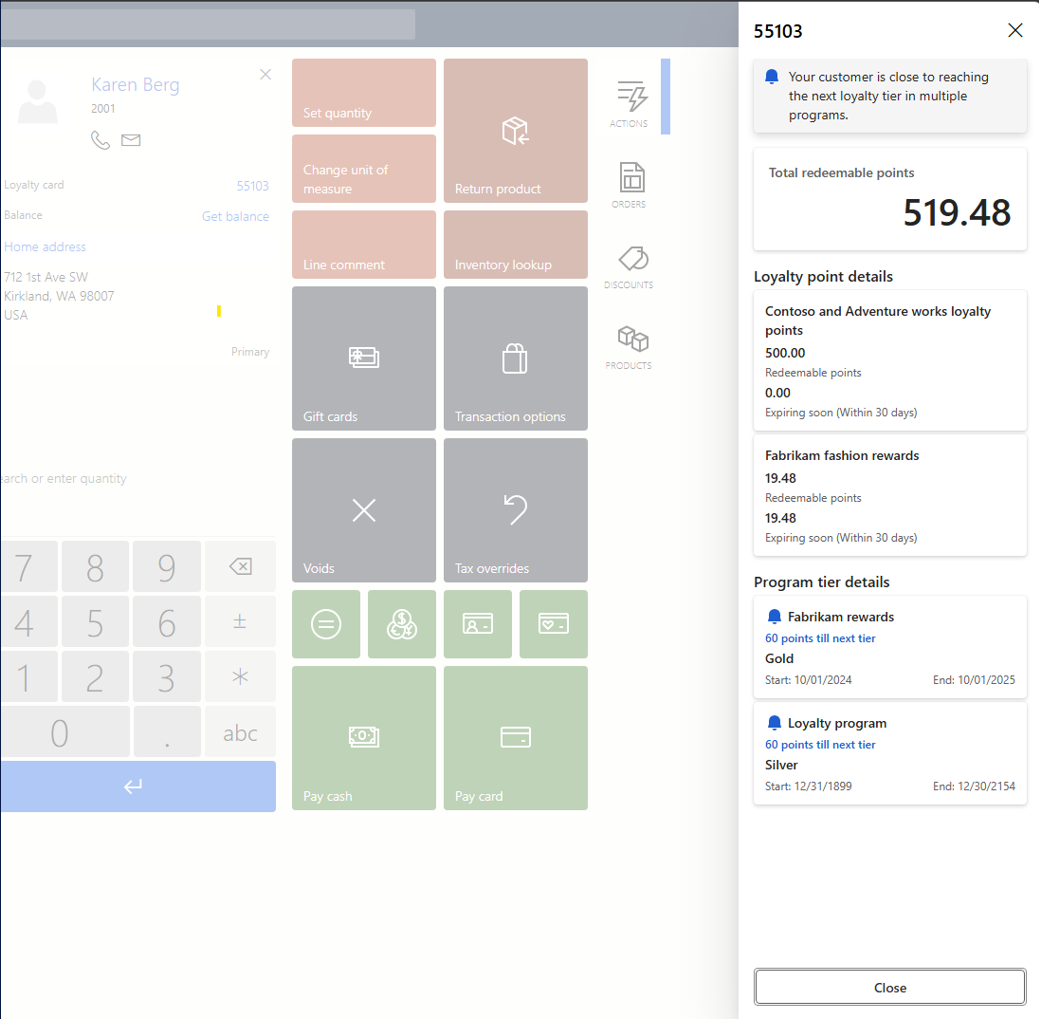Open the Voids tile
This screenshot has width=1039, height=1019.
coord(364,510)
